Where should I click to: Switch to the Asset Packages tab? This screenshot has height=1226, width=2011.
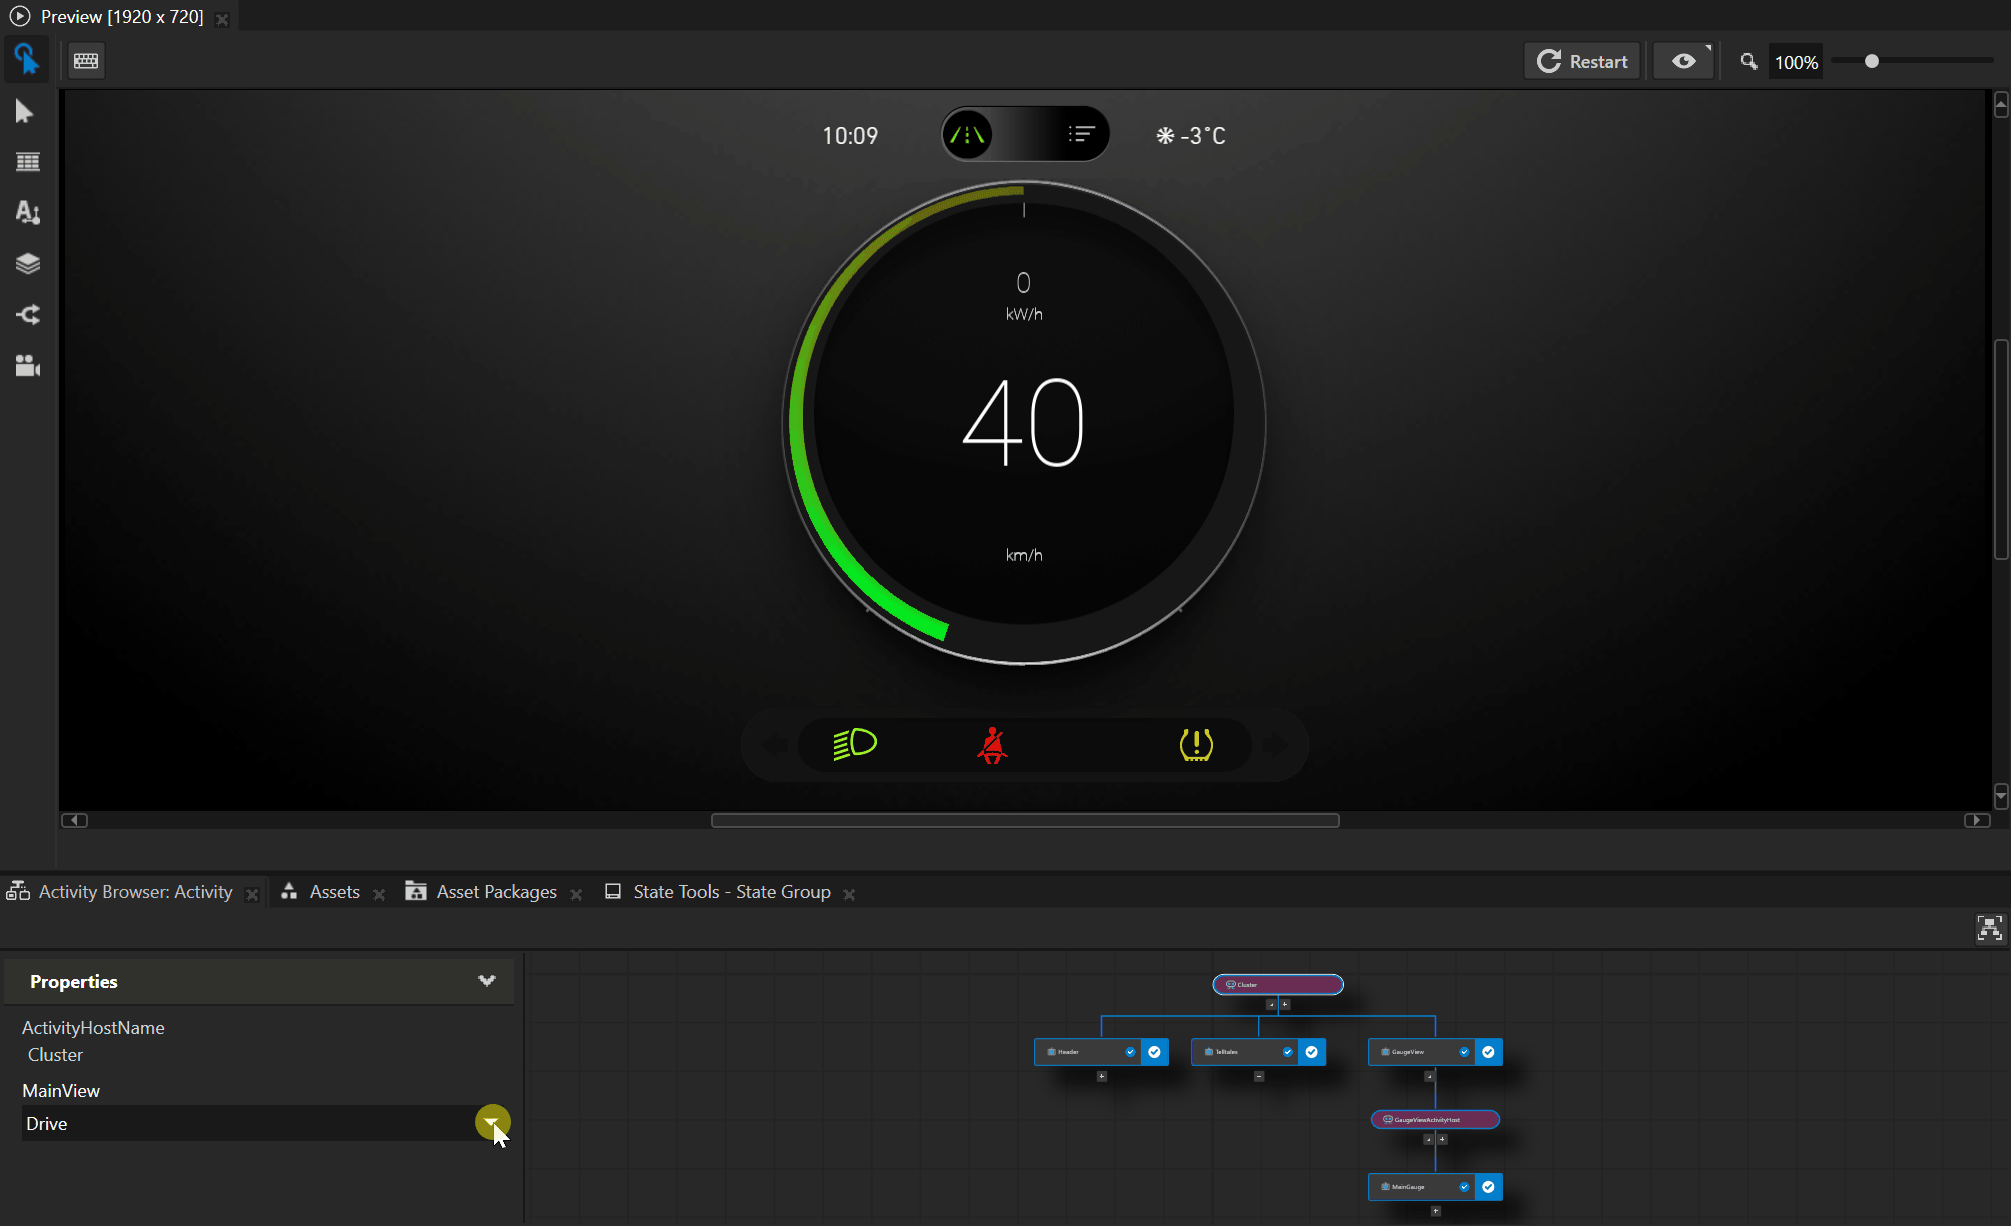coord(495,891)
